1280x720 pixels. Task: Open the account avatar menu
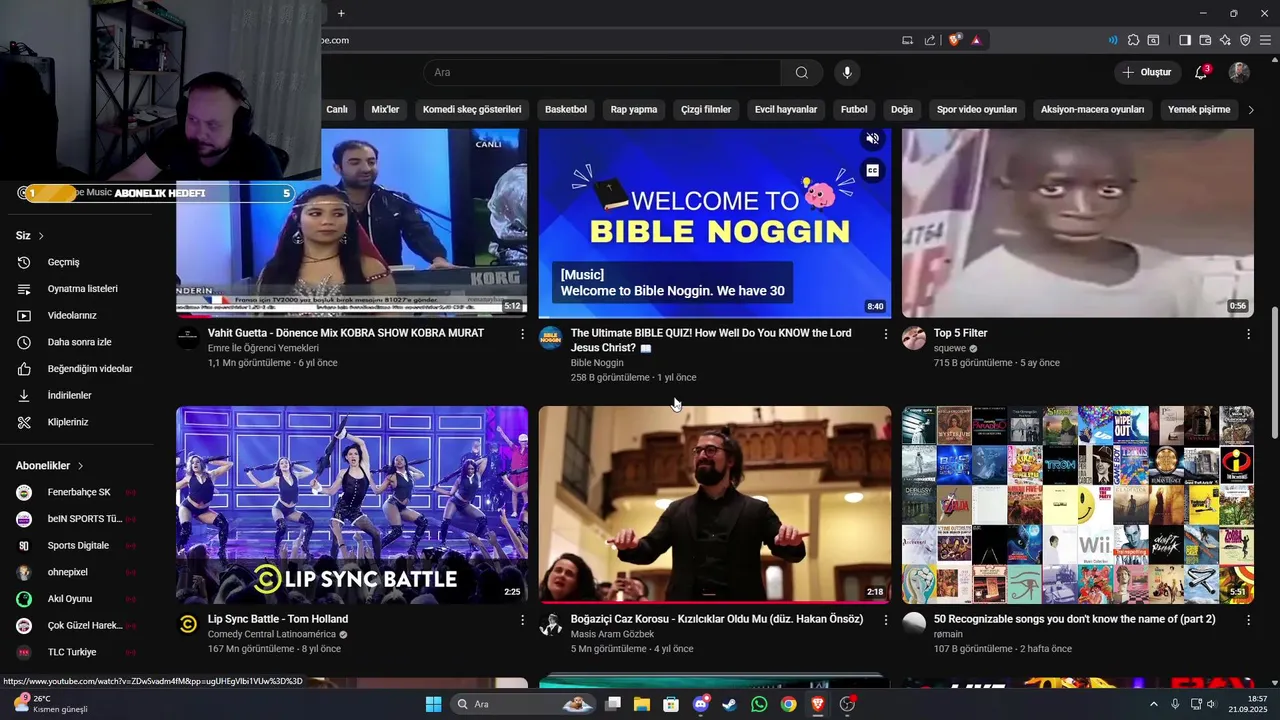coord(1239,72)
